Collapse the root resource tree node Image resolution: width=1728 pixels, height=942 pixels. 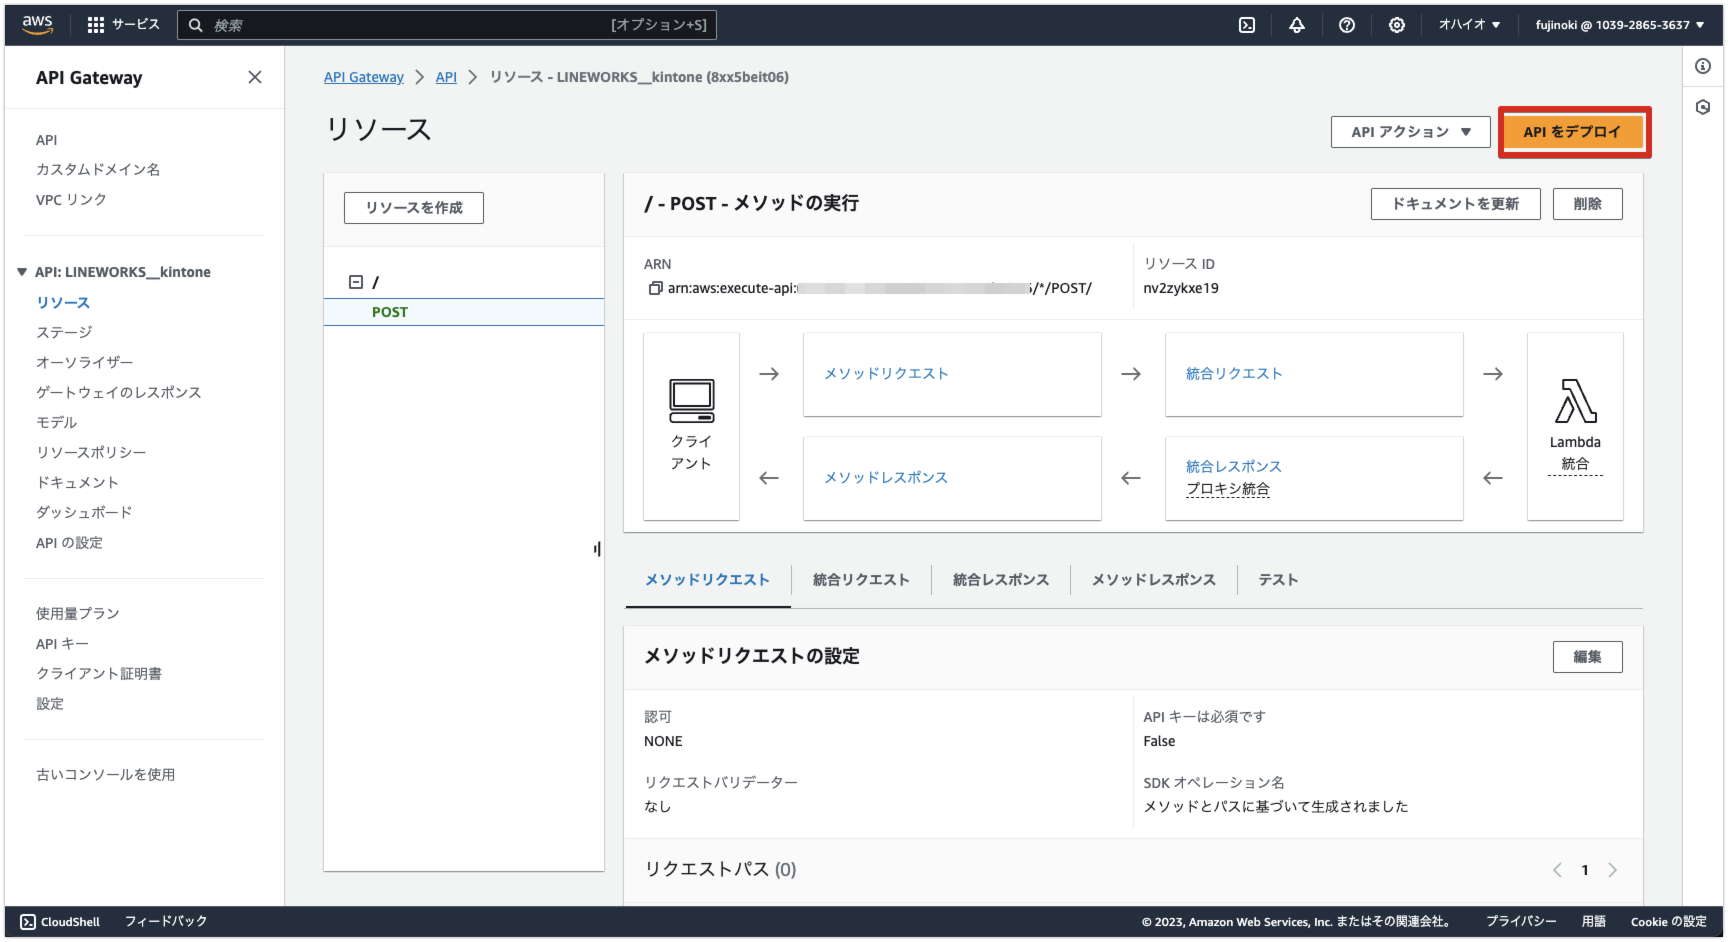(355, 282)
